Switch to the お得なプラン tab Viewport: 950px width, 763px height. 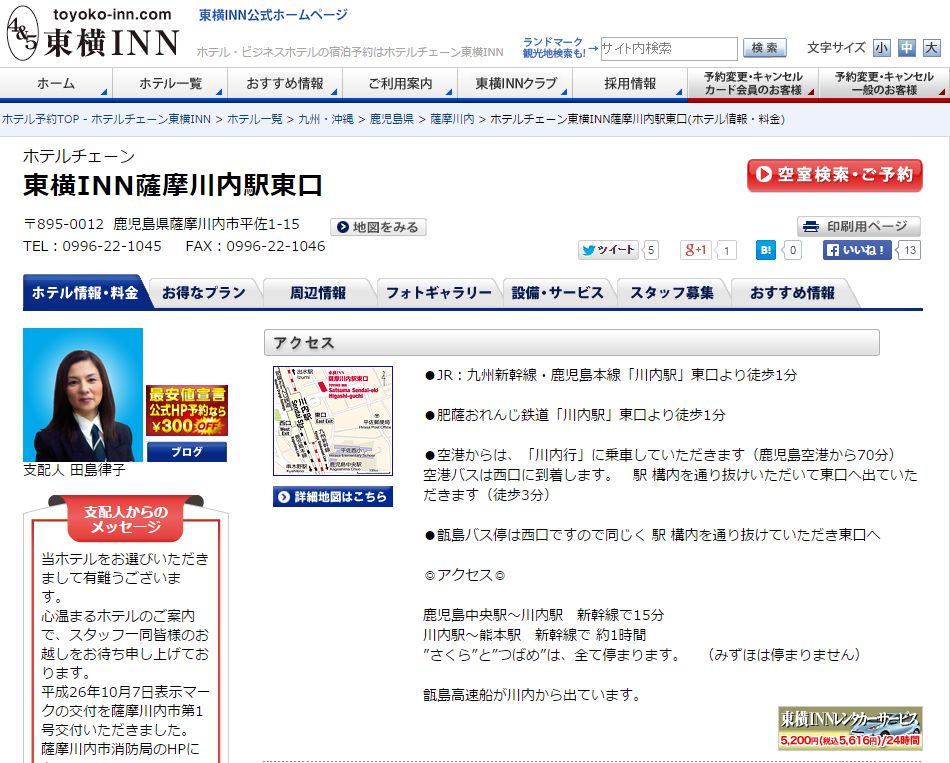(x=204, y=293)
